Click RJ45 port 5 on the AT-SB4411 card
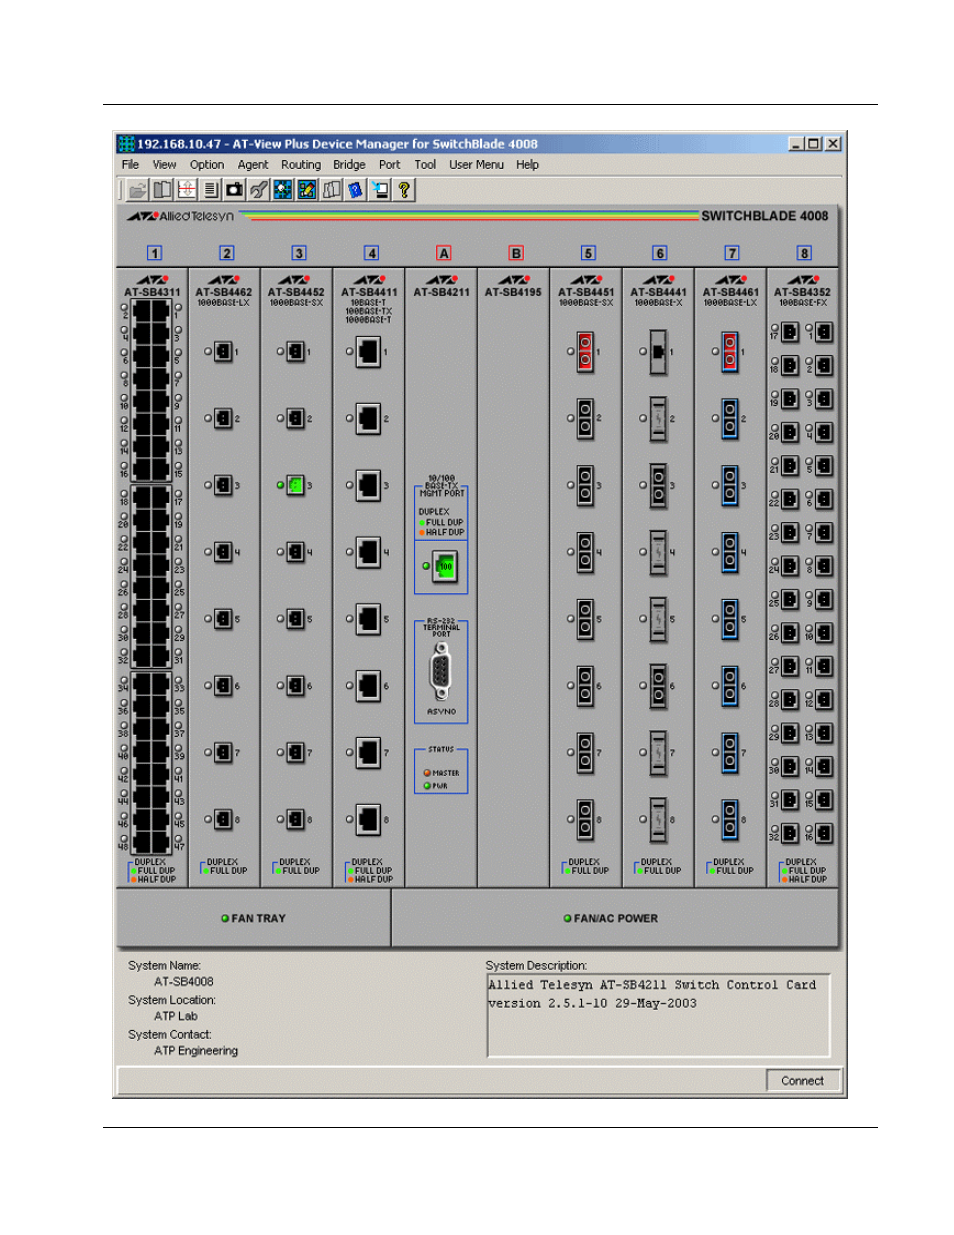Screen dimensions: 954x1235 point(368,619)
